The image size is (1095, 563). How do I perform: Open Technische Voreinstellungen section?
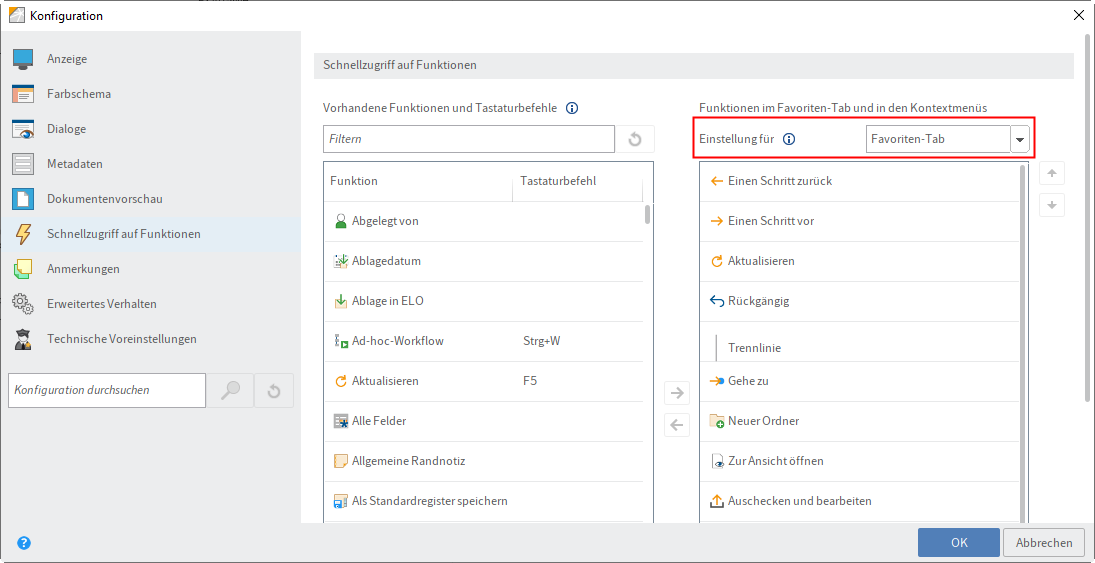pos(151,339)
